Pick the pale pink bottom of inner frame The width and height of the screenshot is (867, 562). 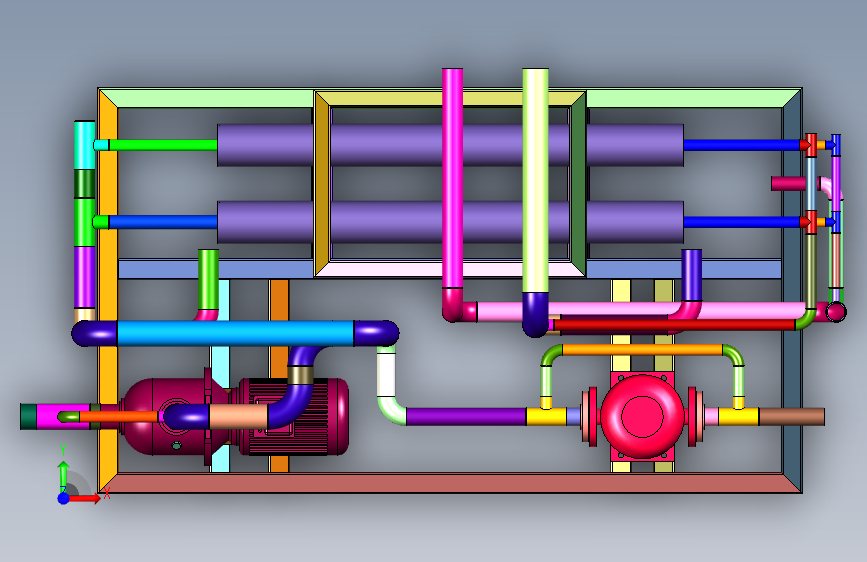point(387,269)
